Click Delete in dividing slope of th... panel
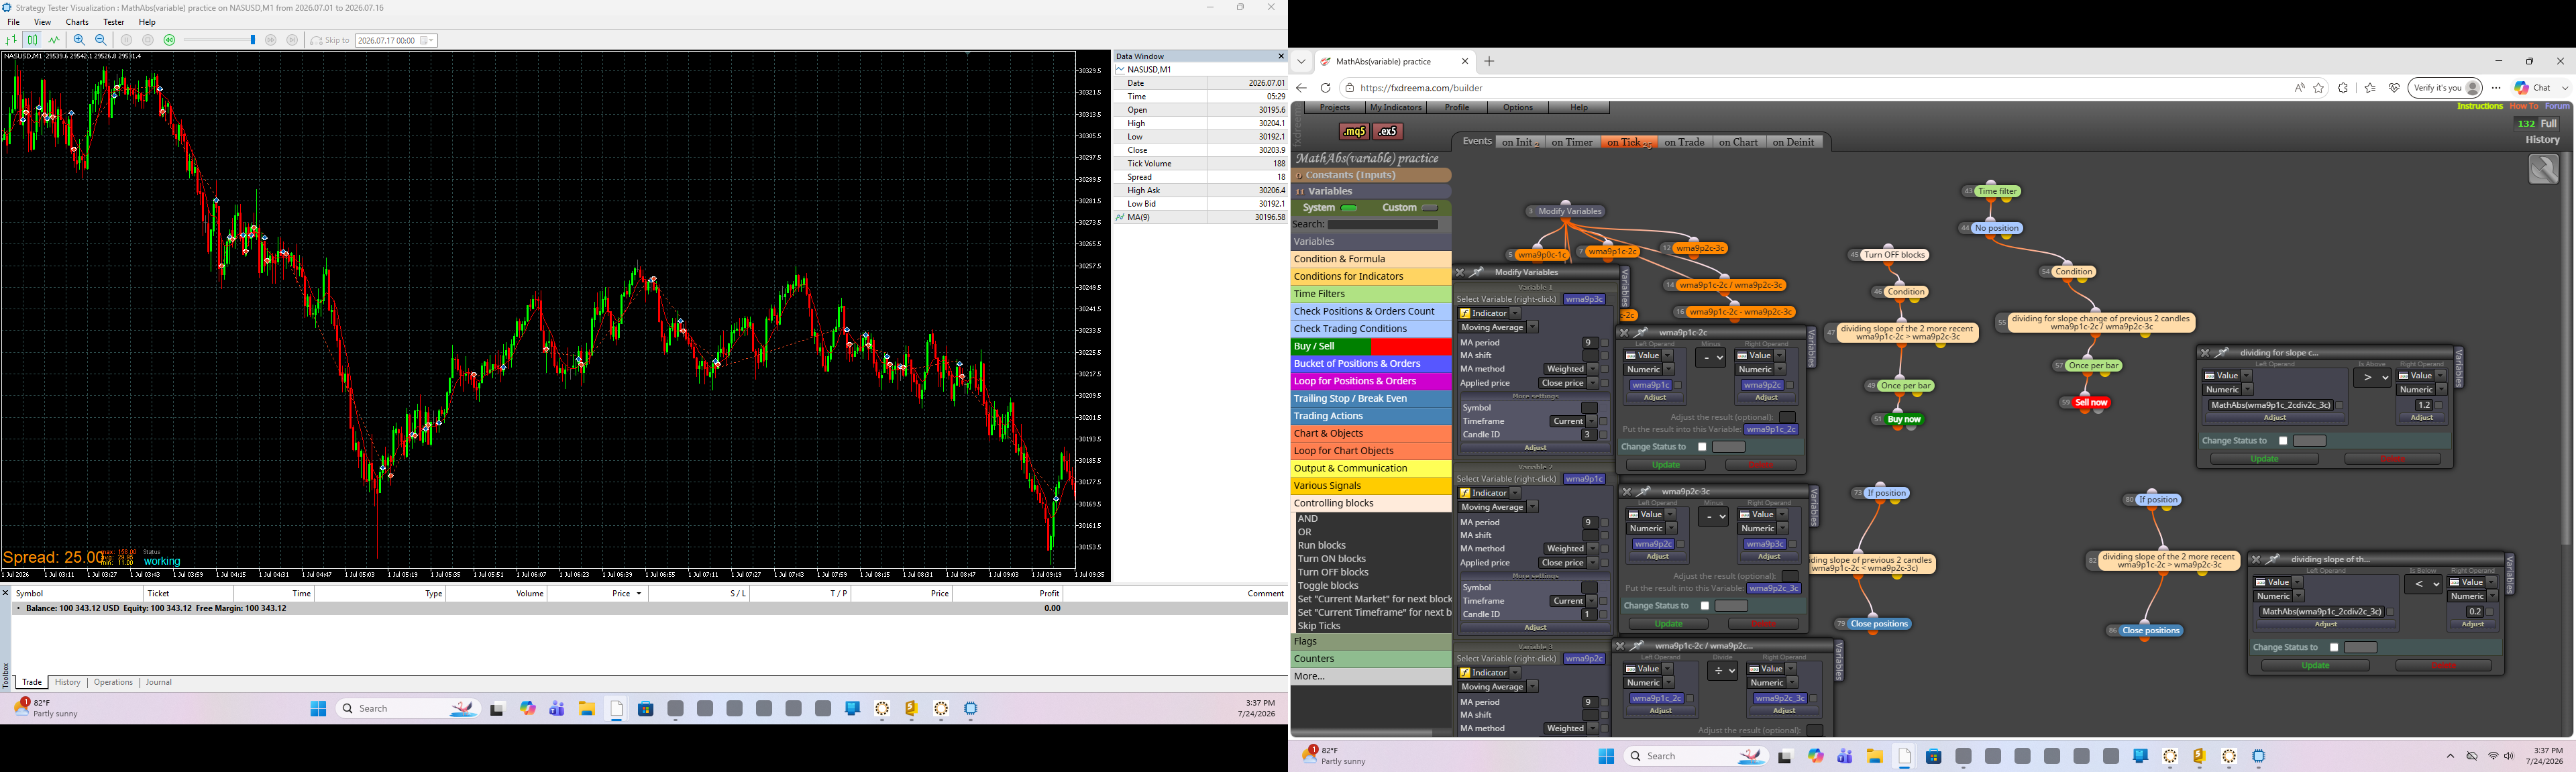The width and height of the screenshot is (2576, 772). pyautogui.click(x=2443, y=665)
